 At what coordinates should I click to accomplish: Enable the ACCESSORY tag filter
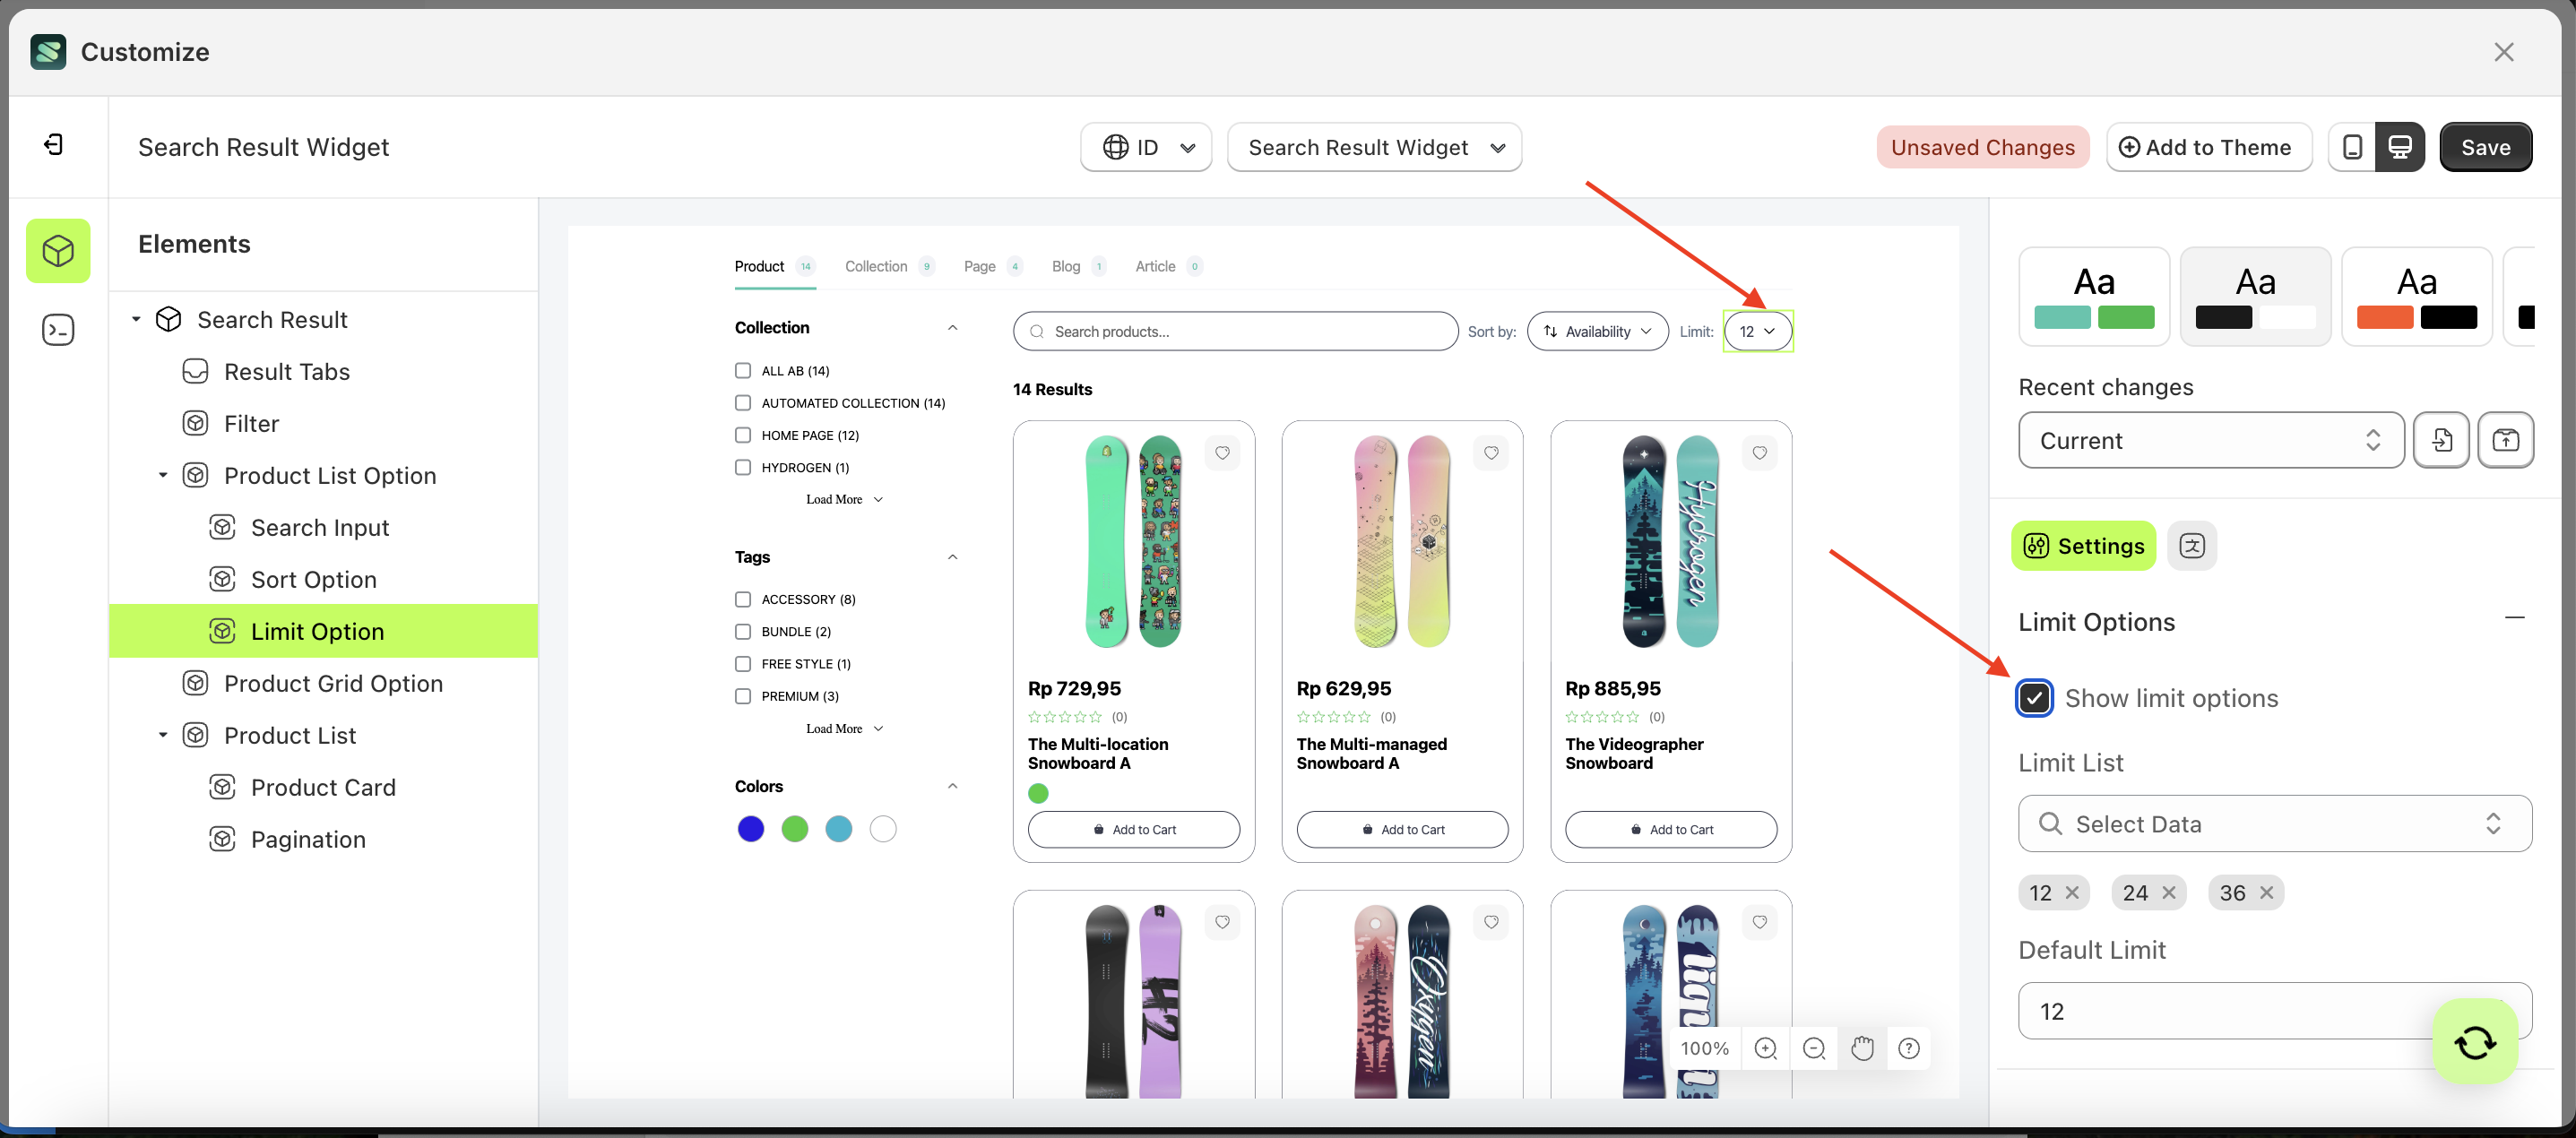click(742, 599)
